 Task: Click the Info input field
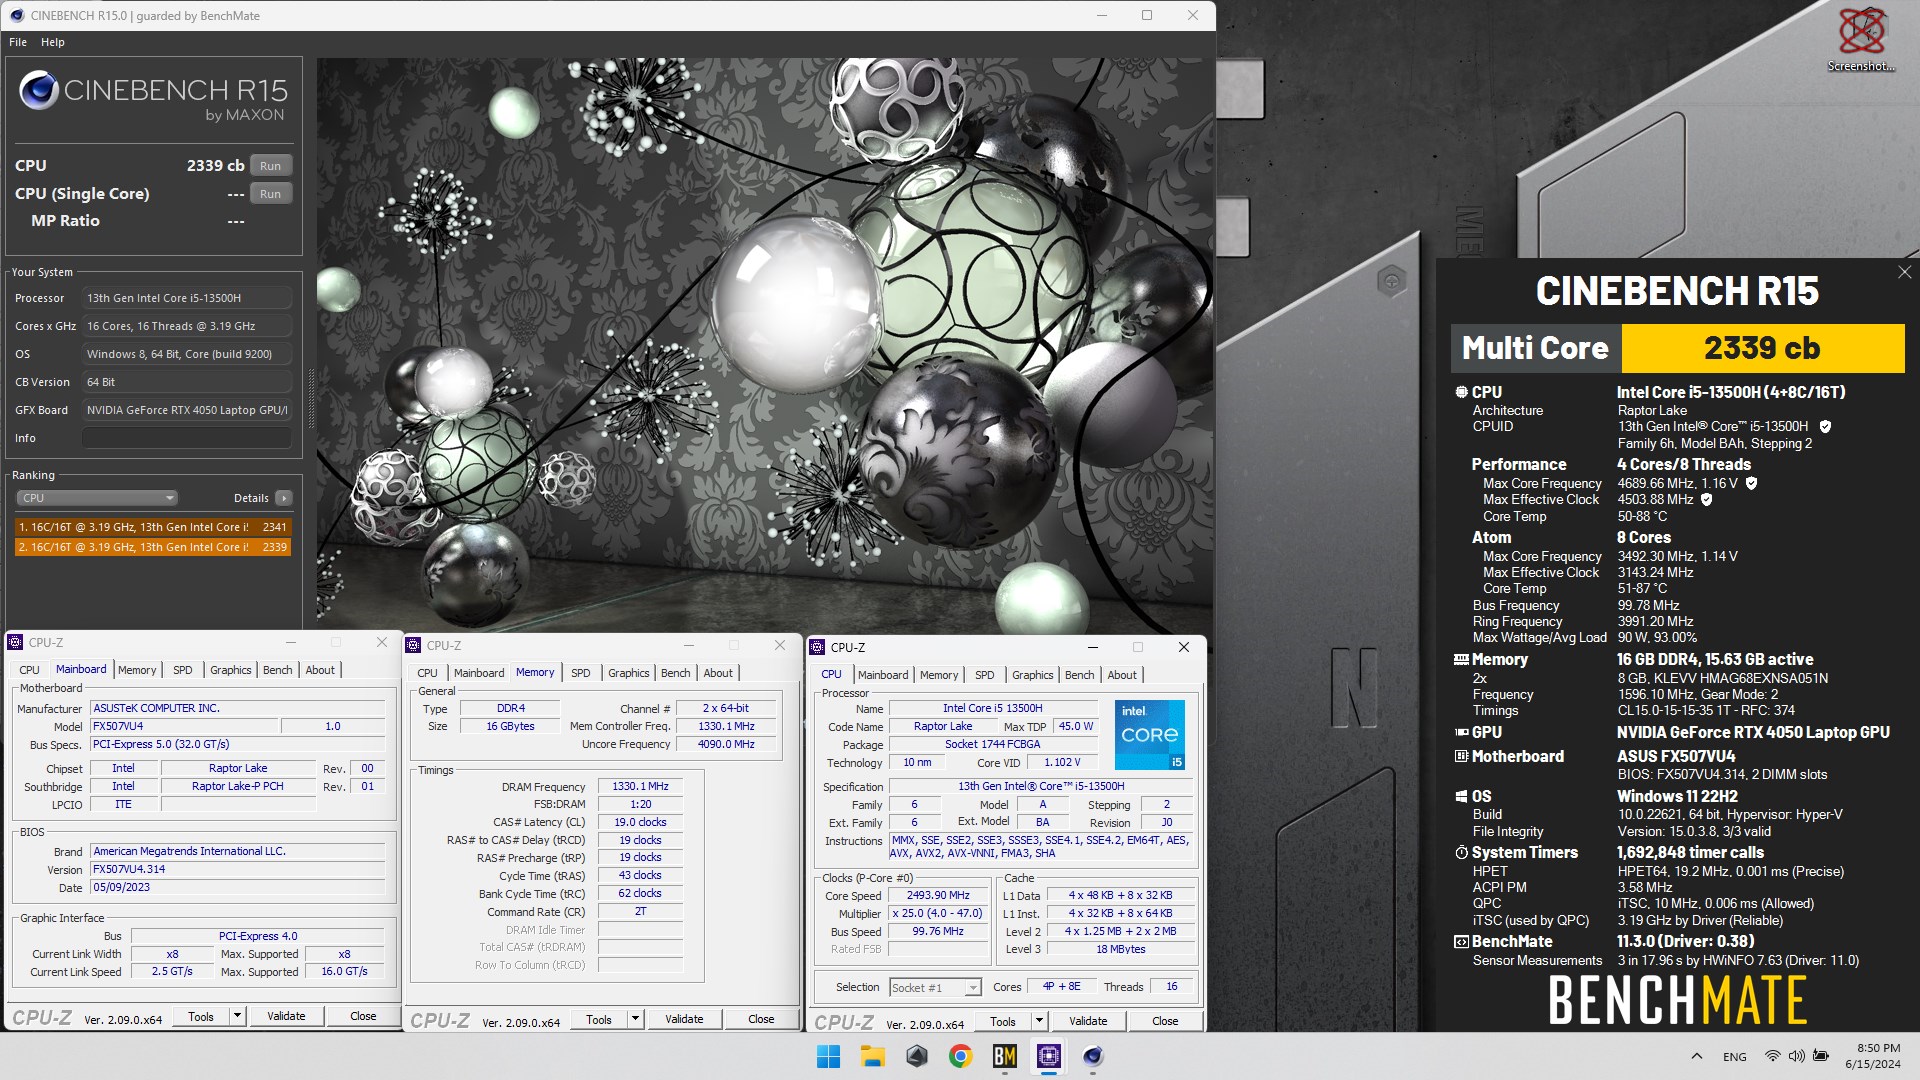[187, 438]
